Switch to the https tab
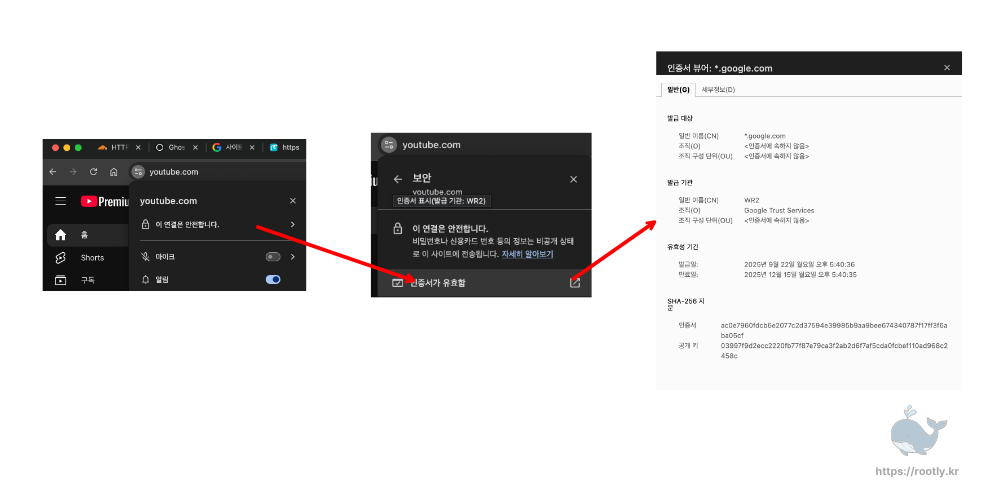Screen dimensions: 1000x500 coord(284,147)
